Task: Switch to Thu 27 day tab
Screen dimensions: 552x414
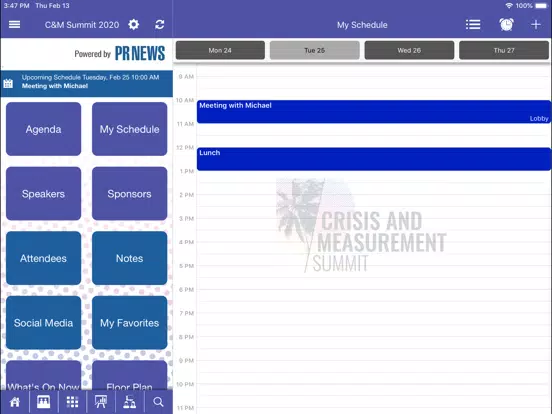Action: 504,50
